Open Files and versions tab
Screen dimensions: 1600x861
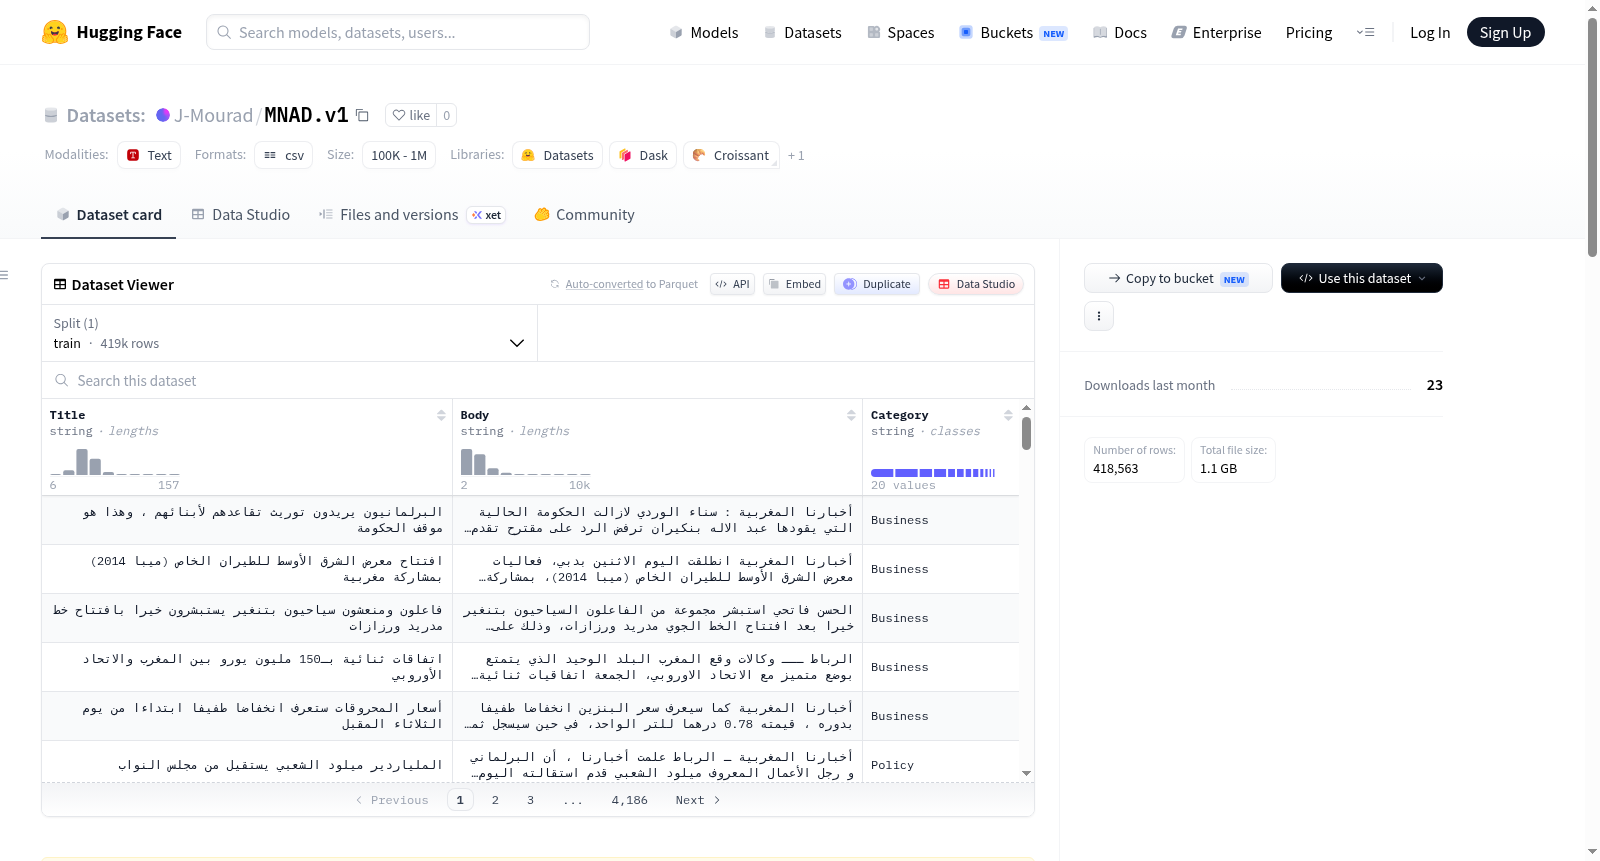coord(412,214)
